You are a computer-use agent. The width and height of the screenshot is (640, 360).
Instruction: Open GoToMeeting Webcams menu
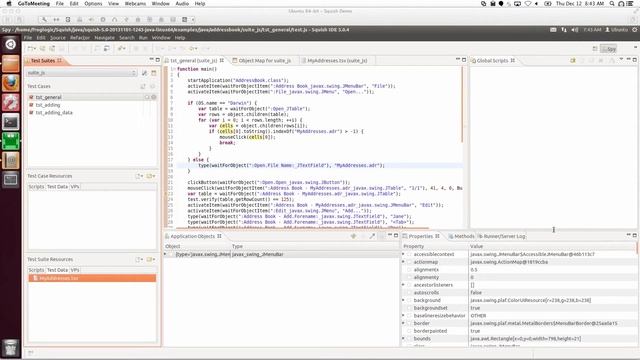click(135, 4)
